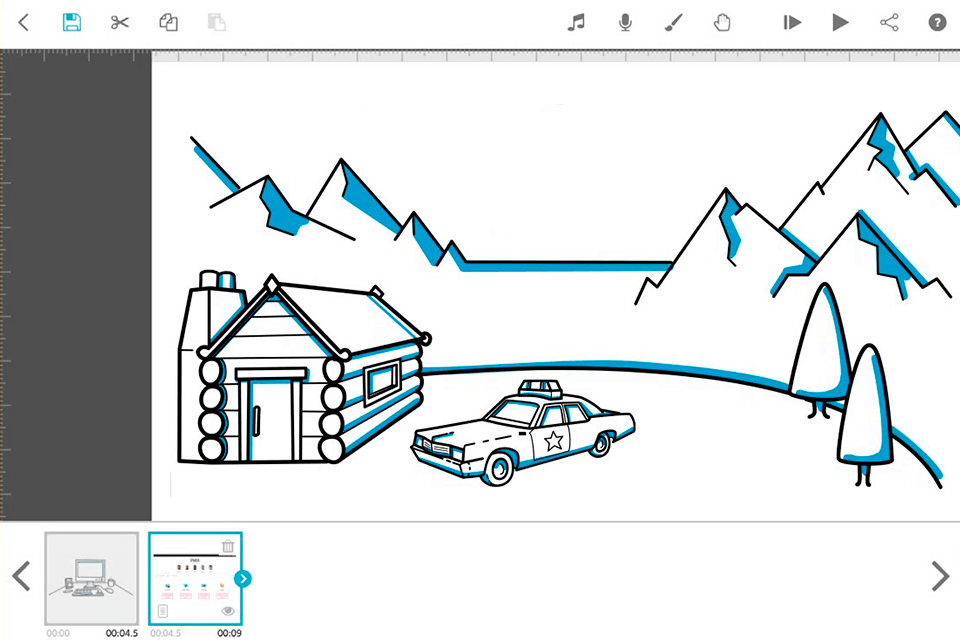The width and height of the screenshot is (960, 640).
Task: Select the microphone to record a voiceover
Action: point(624,22)
